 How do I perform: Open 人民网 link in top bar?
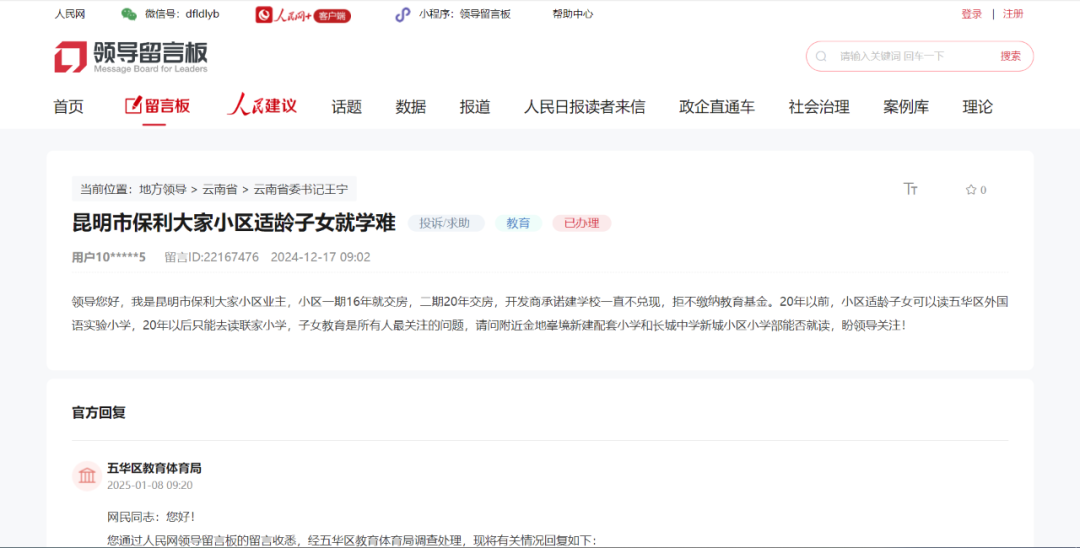click(70, 14)
